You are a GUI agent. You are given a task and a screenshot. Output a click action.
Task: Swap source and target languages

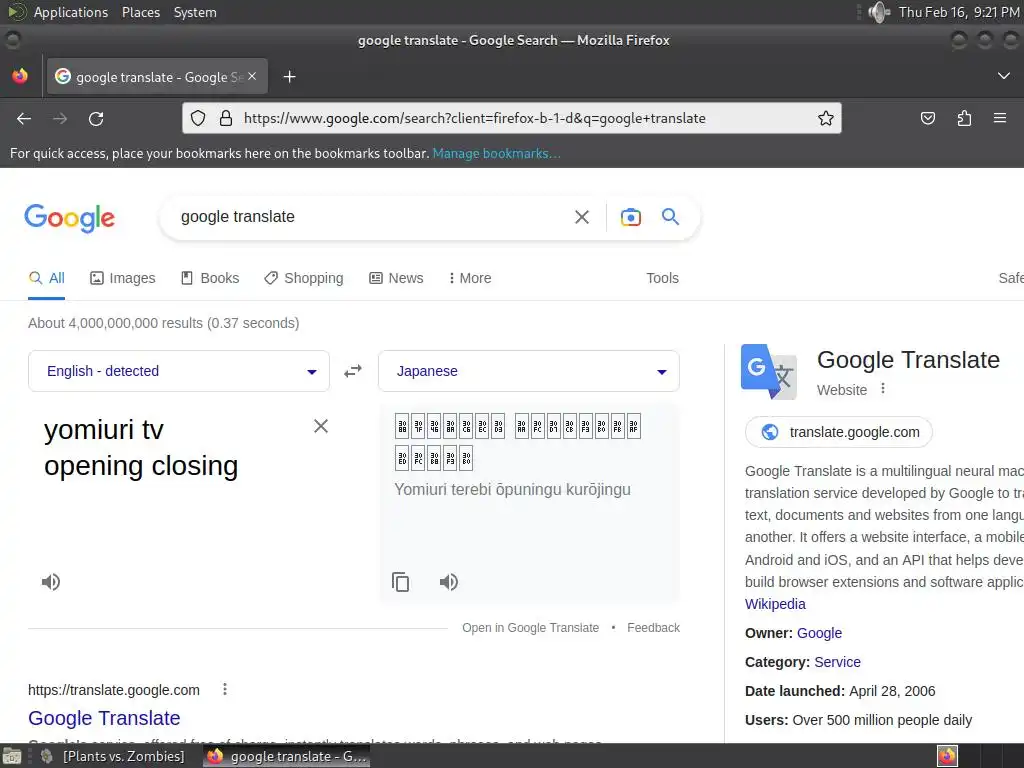point(353,371)
